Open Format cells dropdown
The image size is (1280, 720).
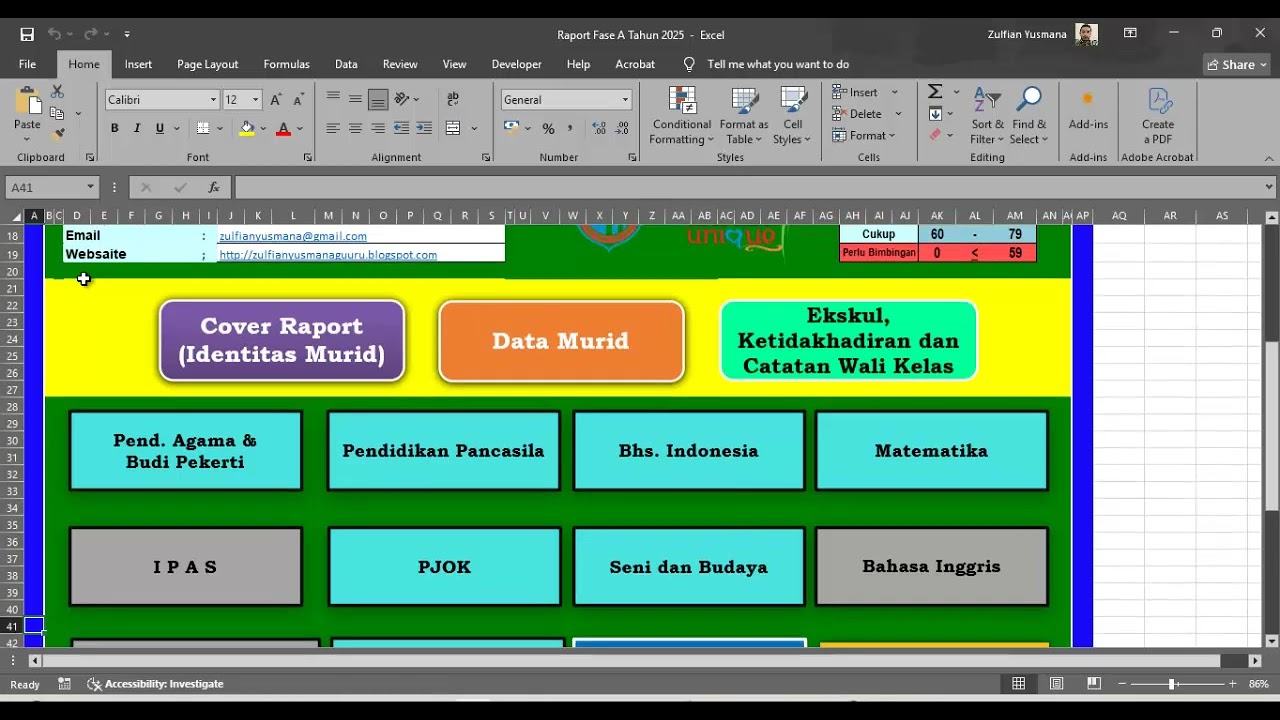coord(866,136)
